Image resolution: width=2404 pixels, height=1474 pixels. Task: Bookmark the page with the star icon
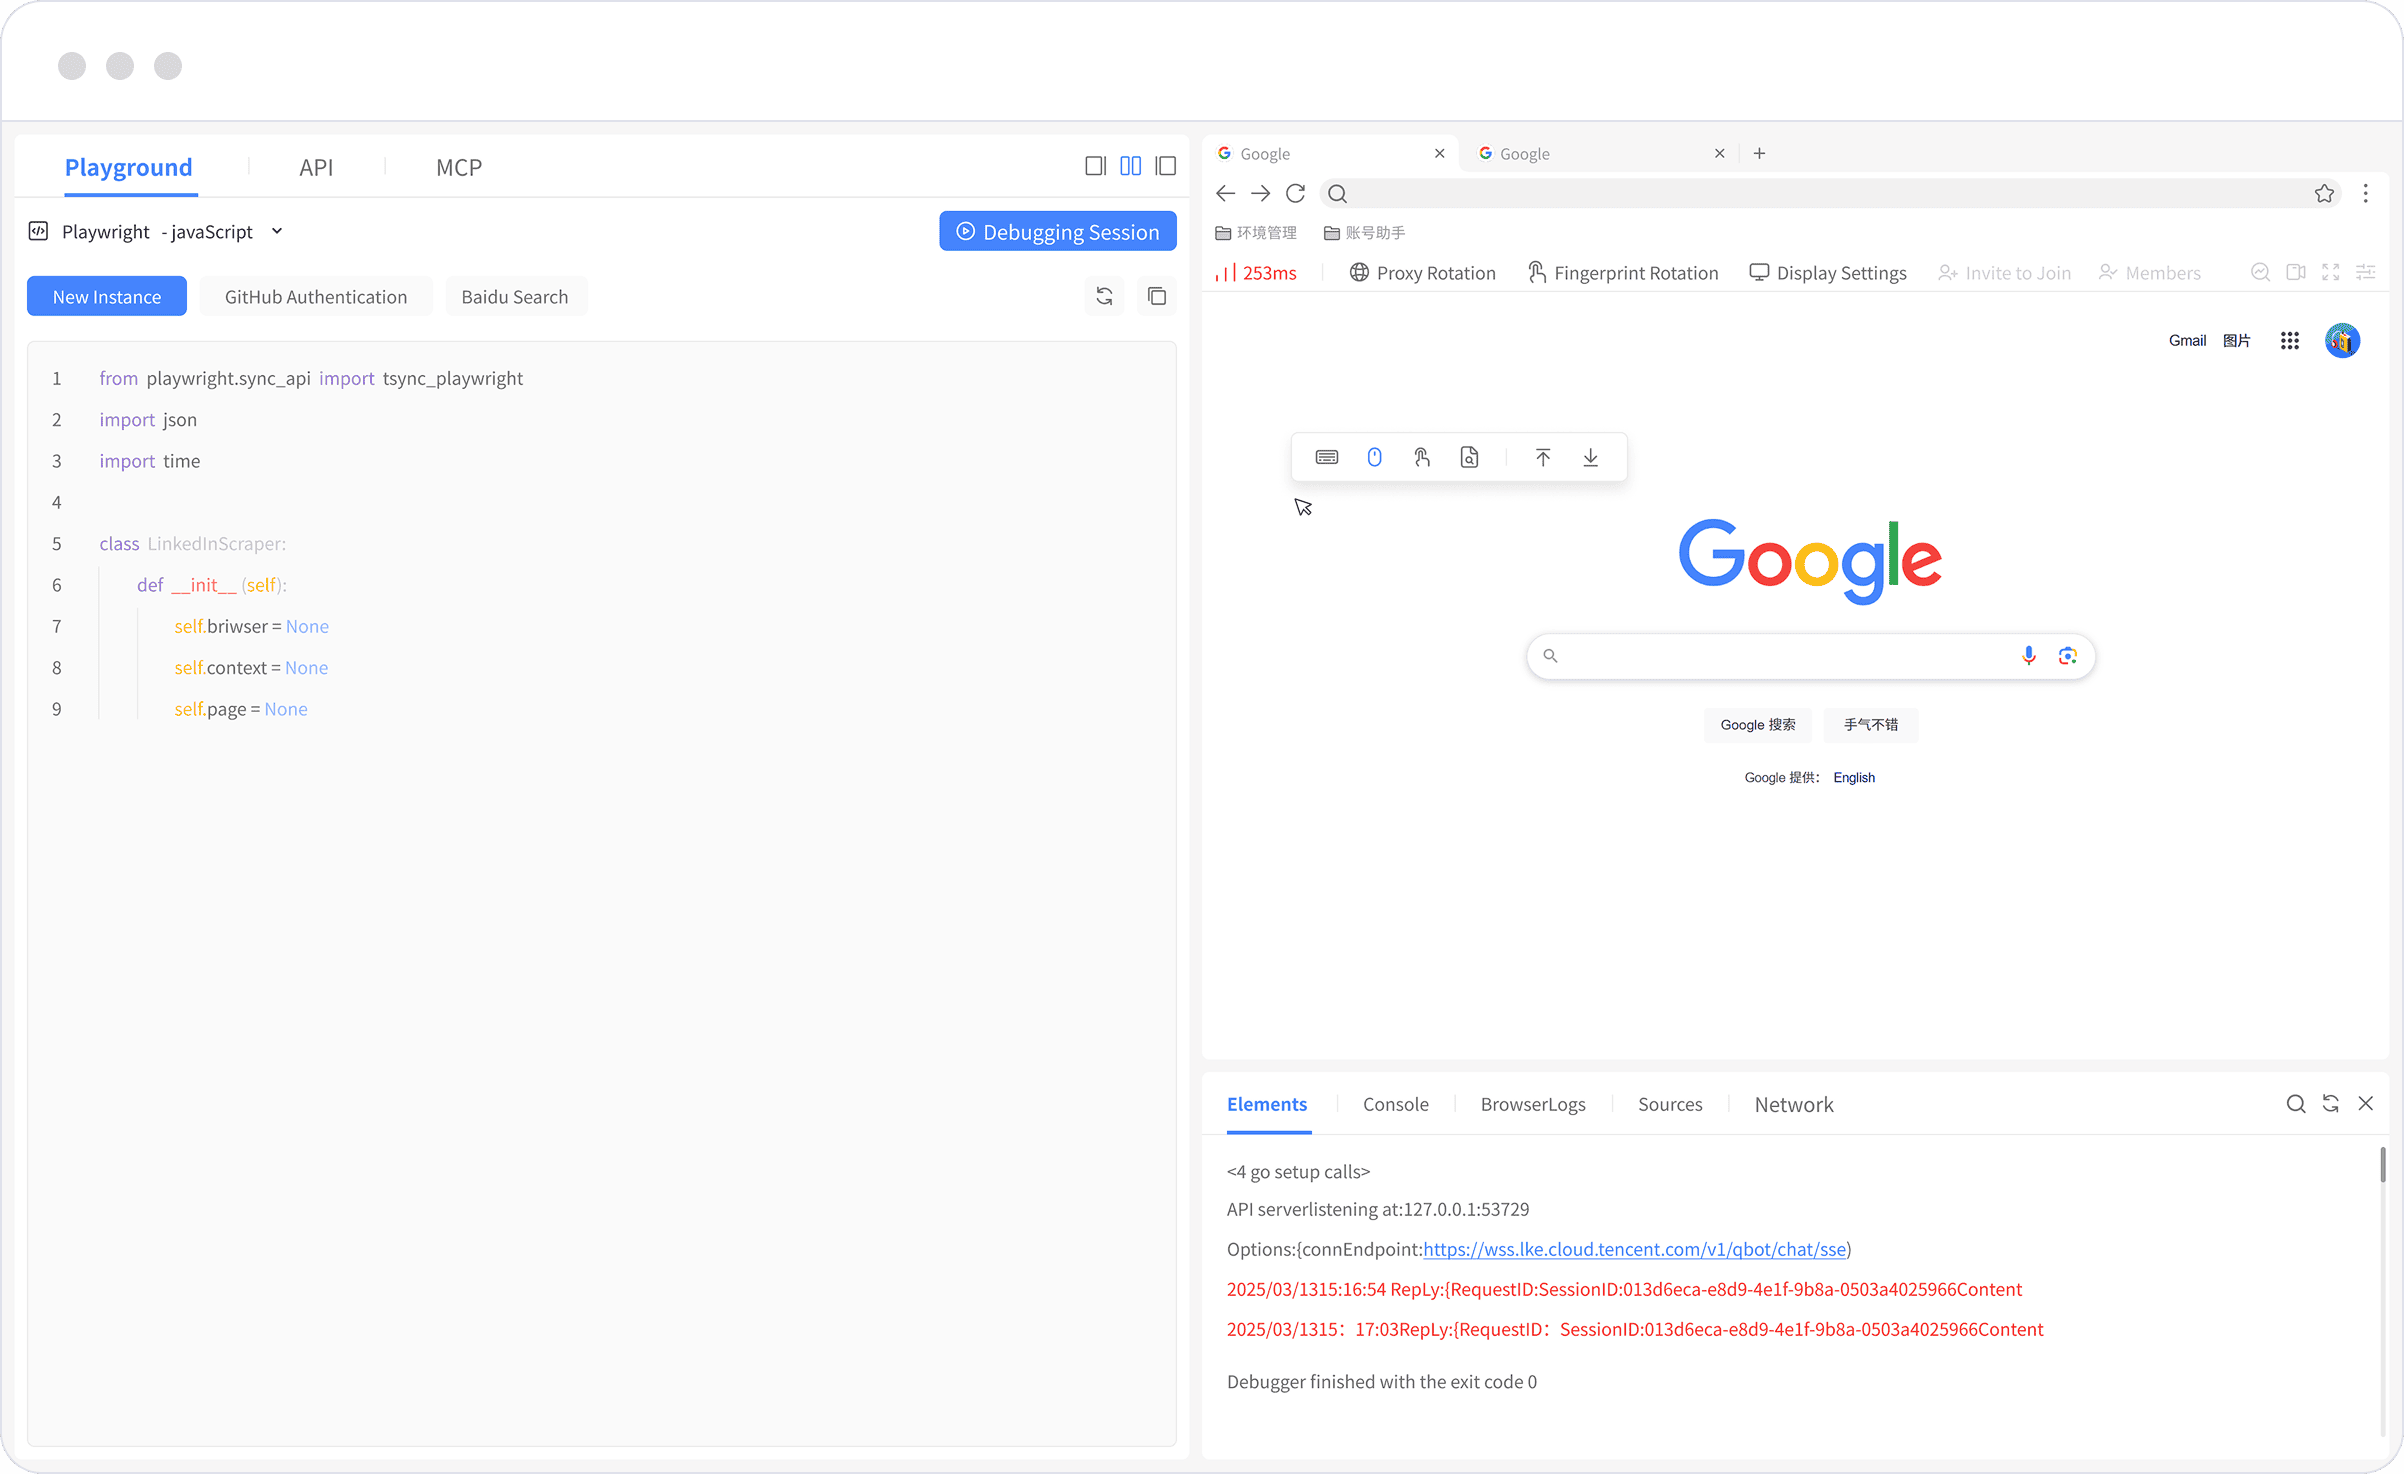(2324, 193)
